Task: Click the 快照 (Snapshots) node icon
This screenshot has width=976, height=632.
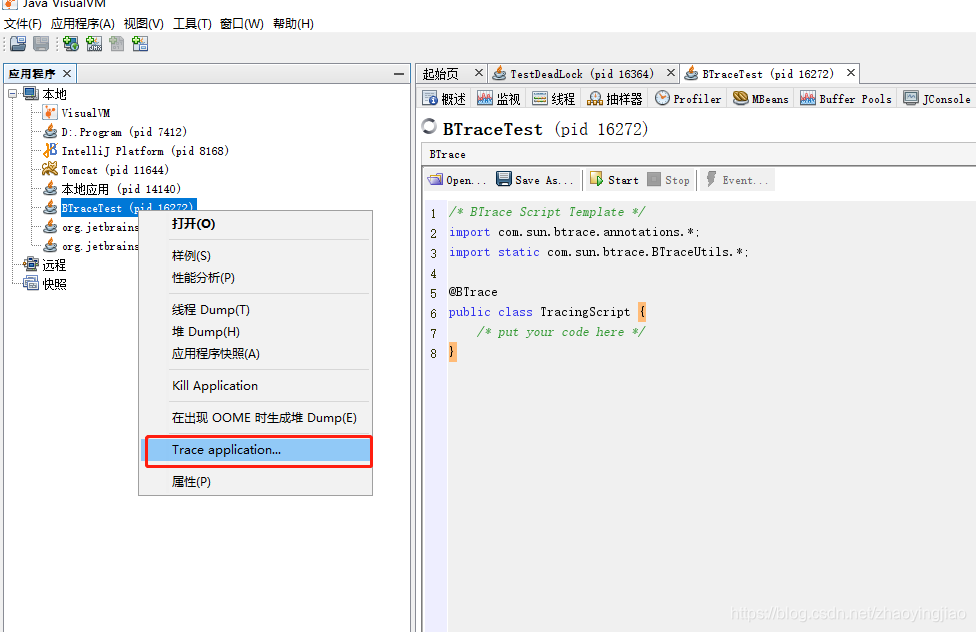Action: tap(31, 283)
